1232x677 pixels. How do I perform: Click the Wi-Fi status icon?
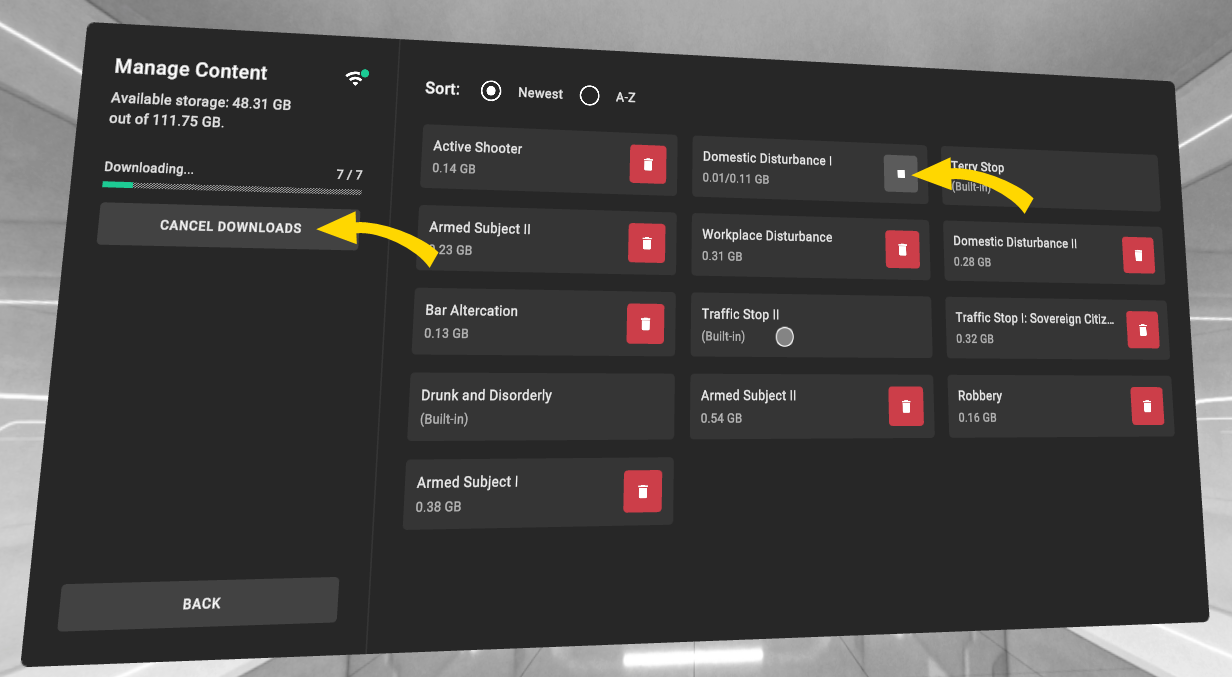tap(355, 78)
